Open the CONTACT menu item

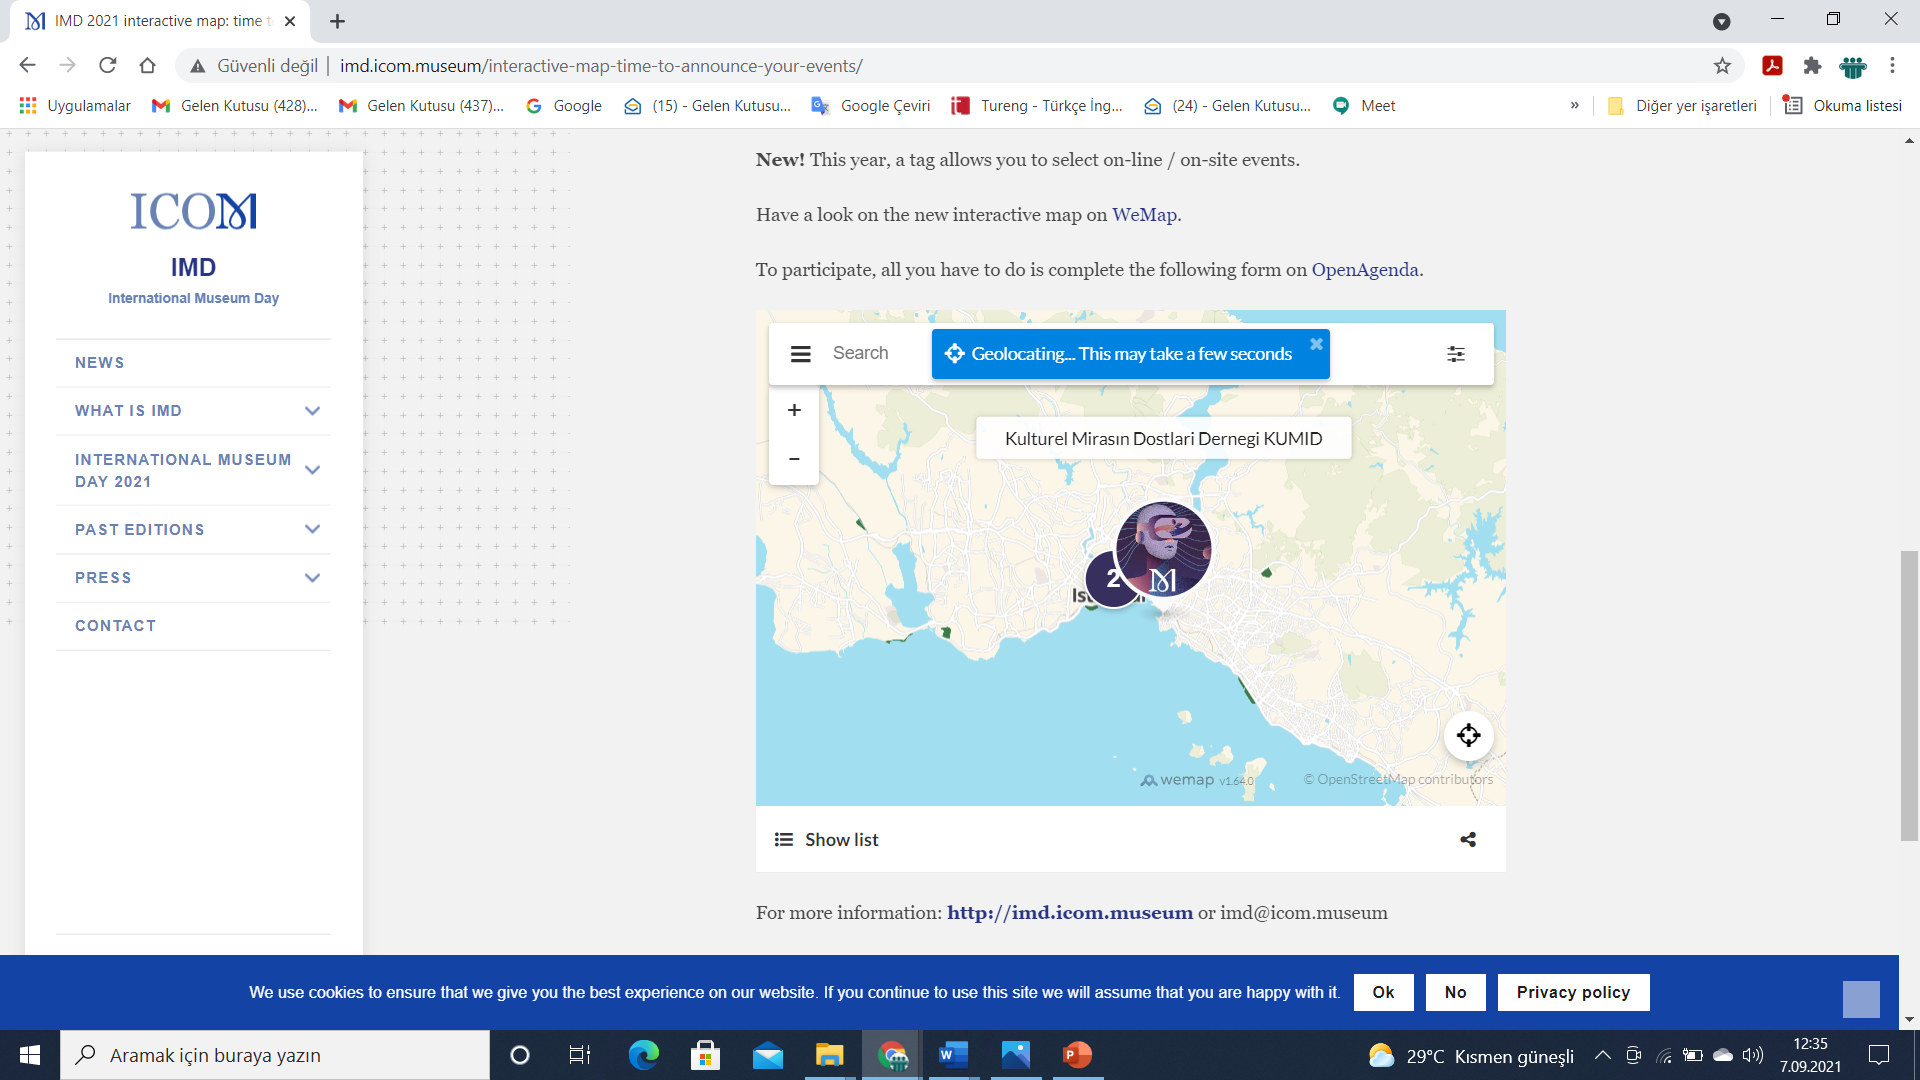pyautogui.click(x=116, y=626)
